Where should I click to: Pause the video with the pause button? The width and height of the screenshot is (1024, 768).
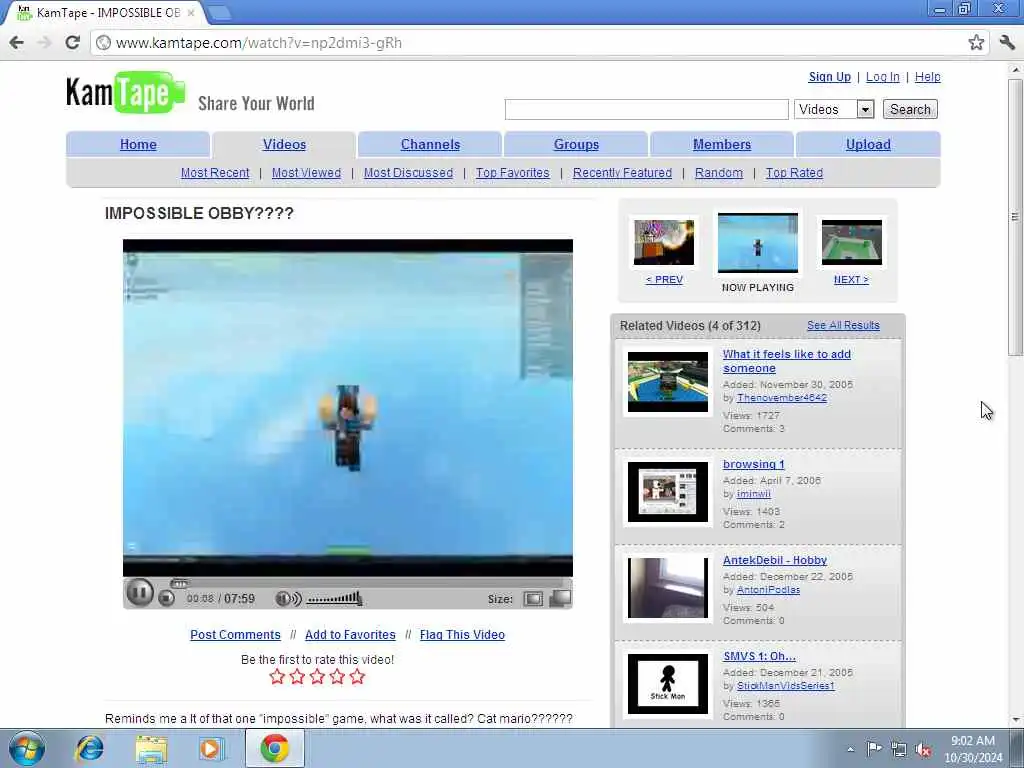139,593
